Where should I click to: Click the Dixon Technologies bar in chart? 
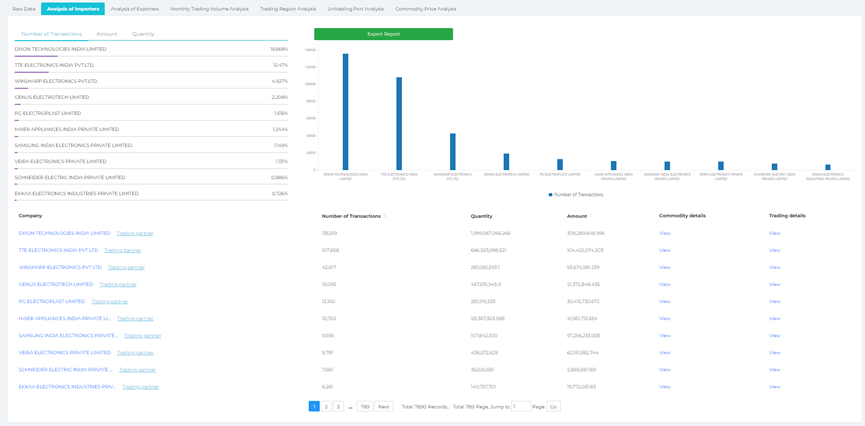[x=346, y=112]
